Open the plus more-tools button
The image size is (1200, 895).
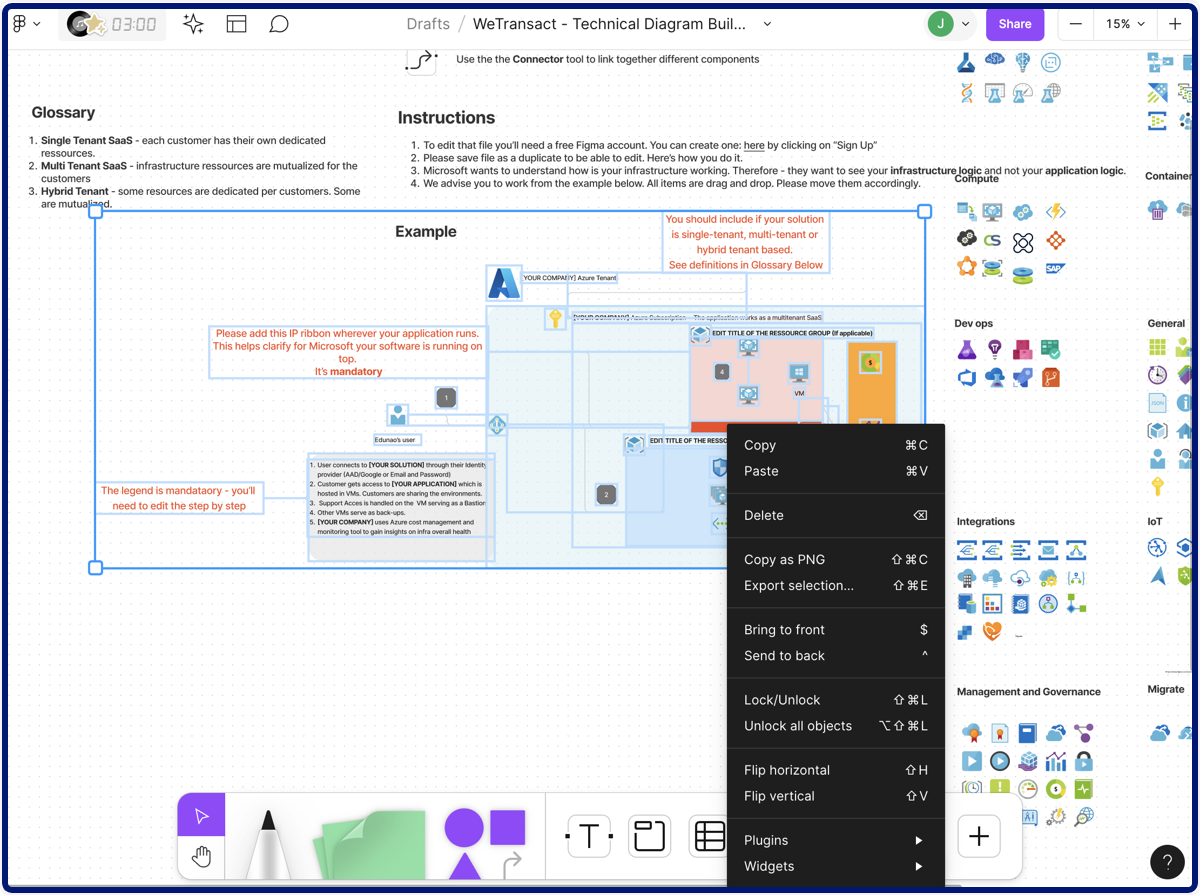coord(979,836)
